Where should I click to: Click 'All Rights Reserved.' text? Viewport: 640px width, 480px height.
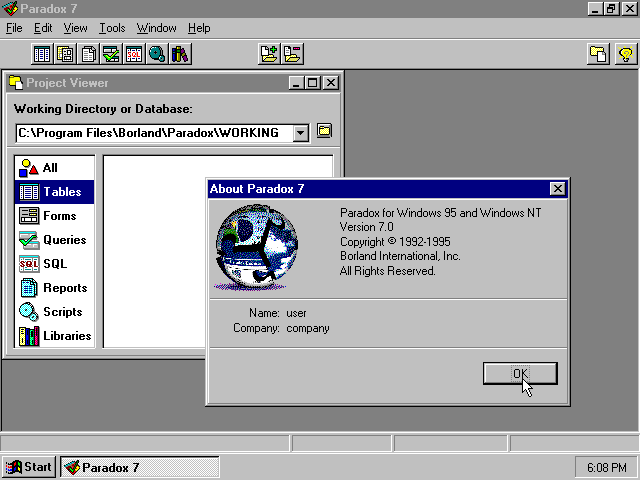[x=388, y=271]
